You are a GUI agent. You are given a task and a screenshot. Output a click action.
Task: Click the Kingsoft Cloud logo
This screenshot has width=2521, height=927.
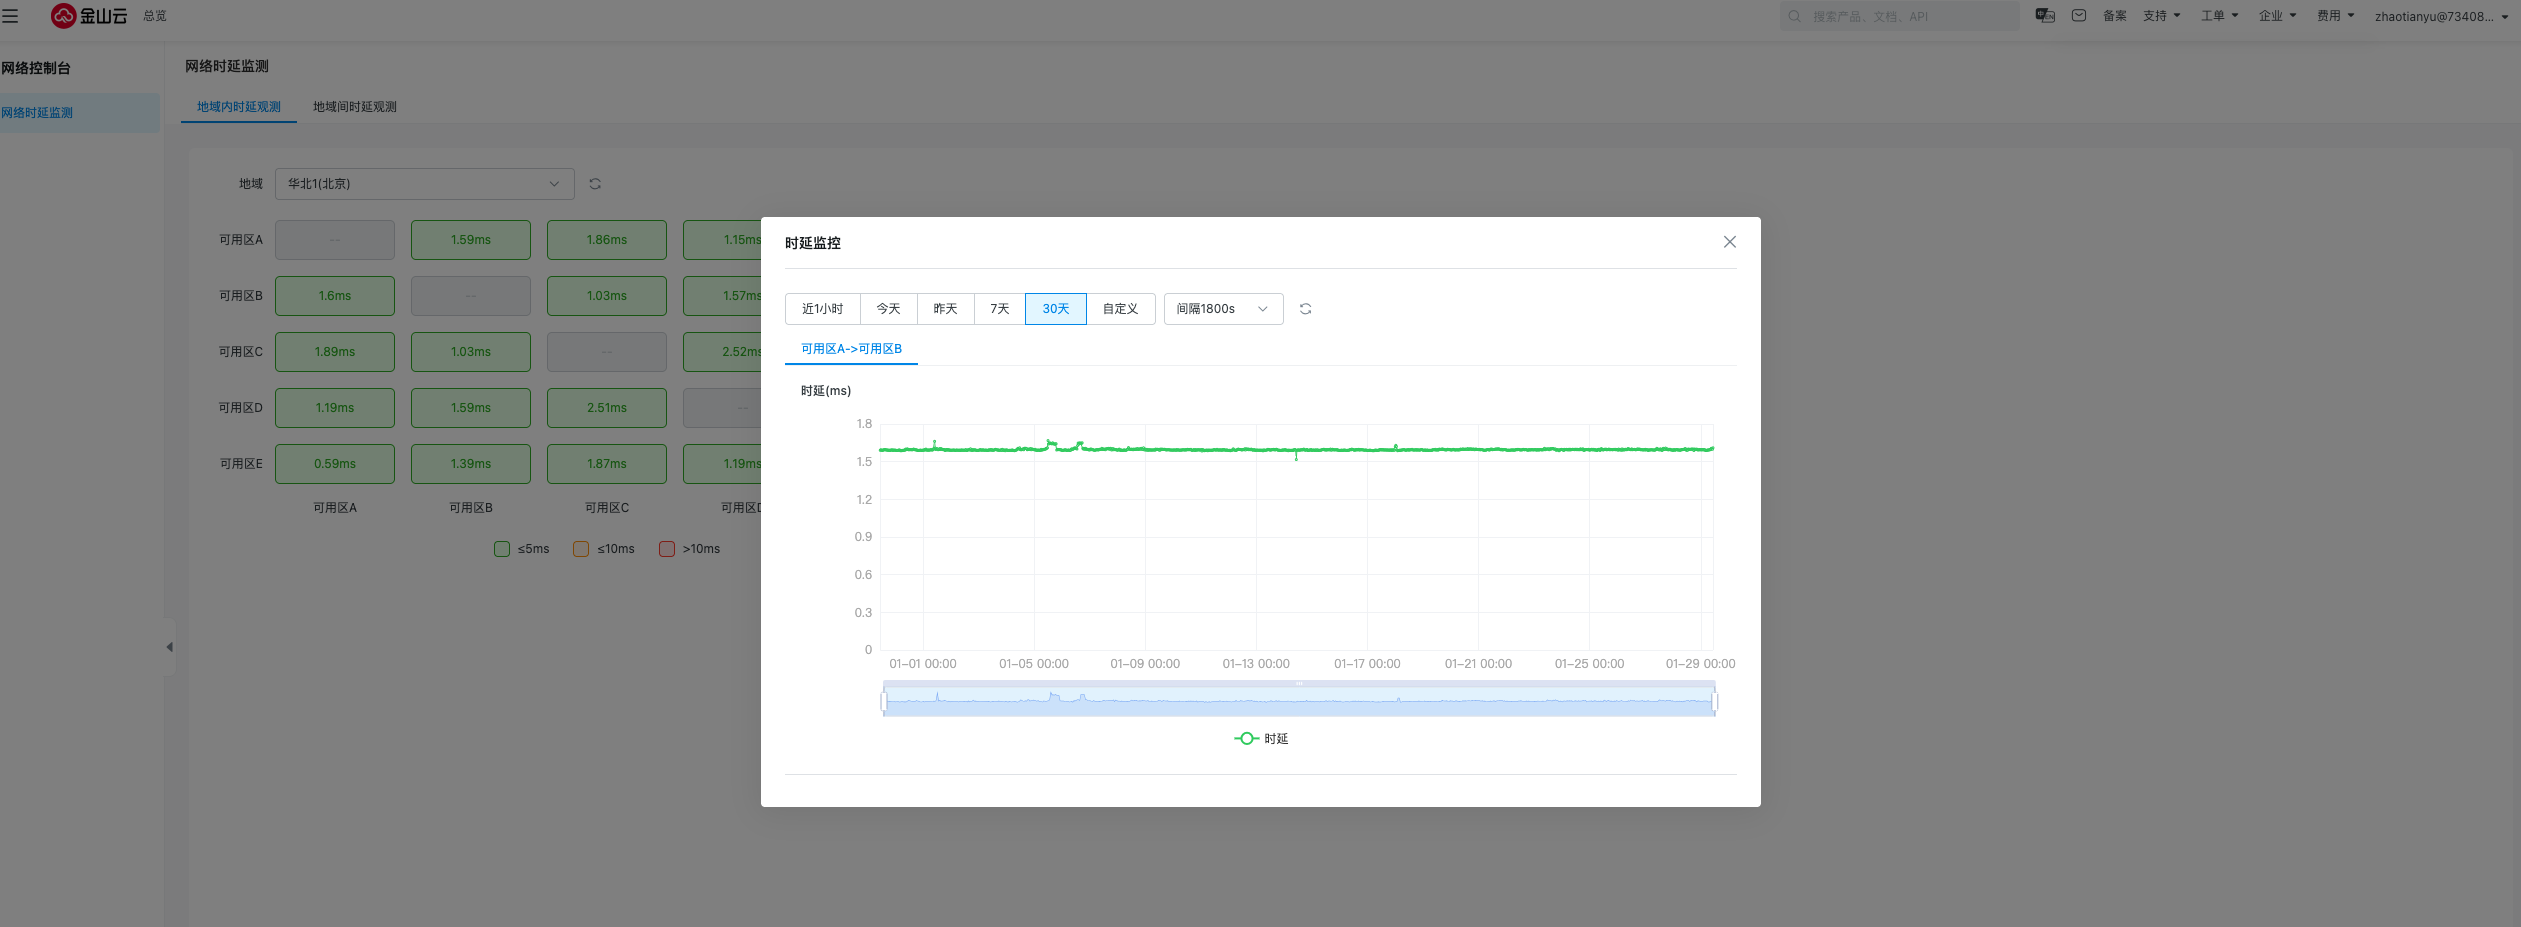pyautogui.click(x=89, y=16)
